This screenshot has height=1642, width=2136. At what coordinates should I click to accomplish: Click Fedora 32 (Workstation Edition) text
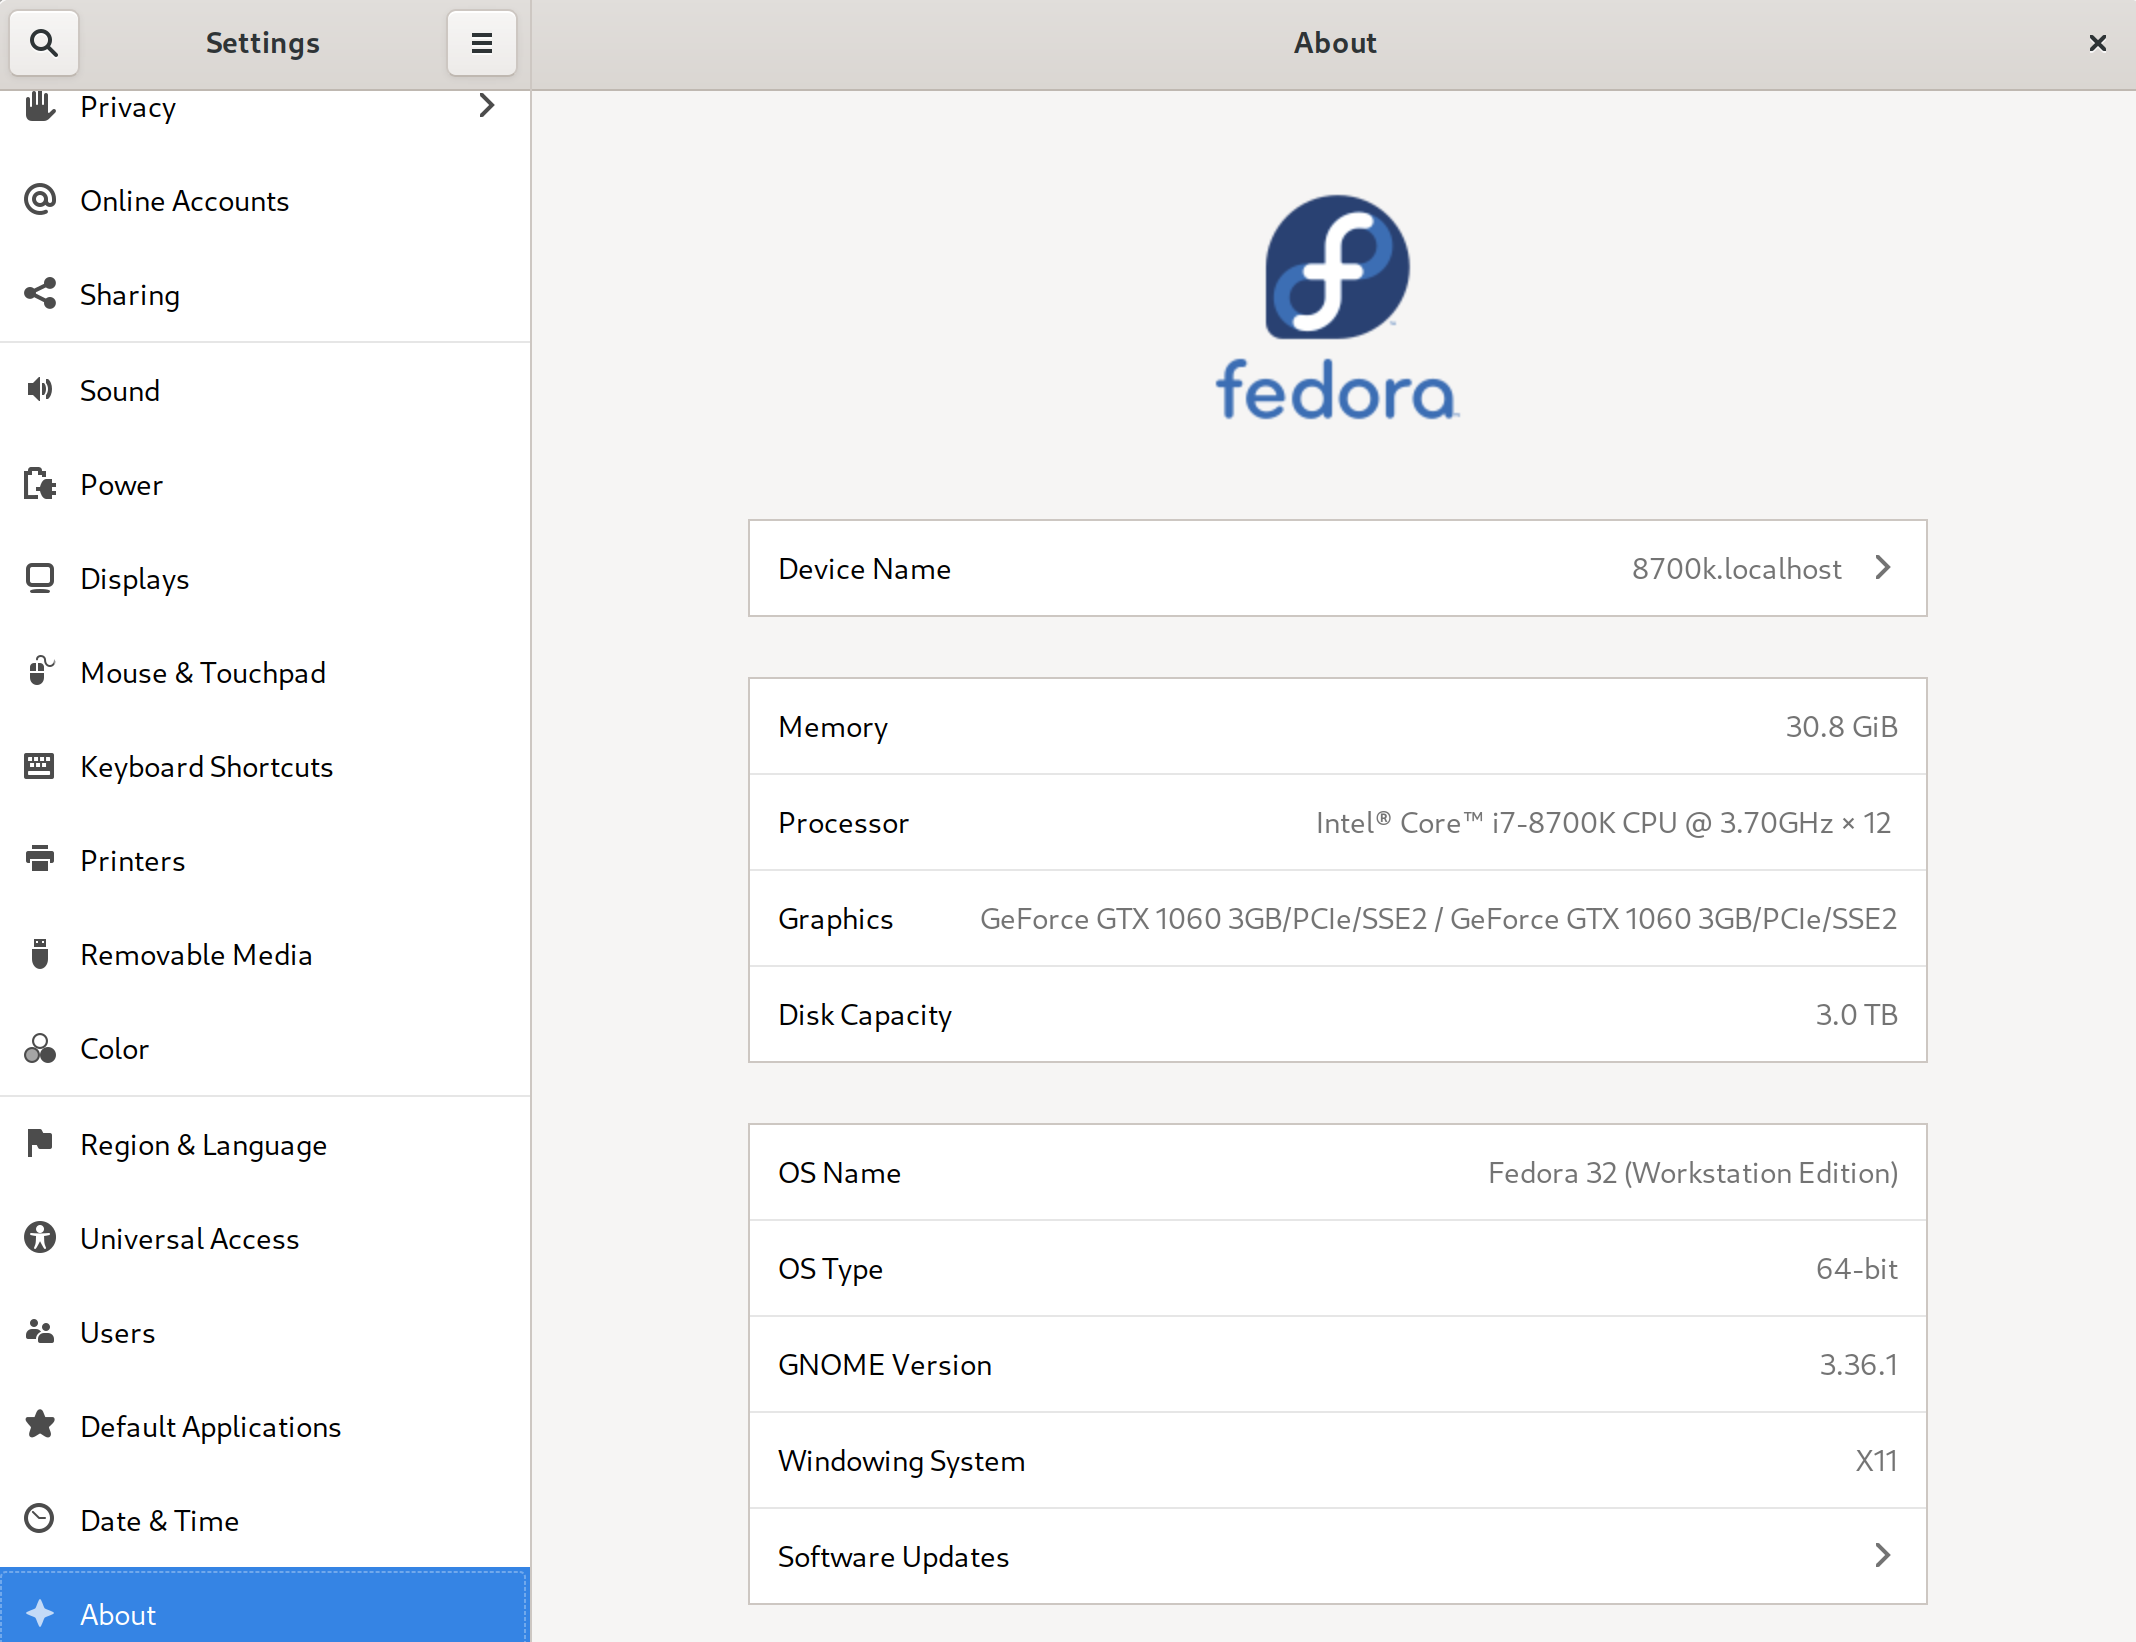coord(1693,1173)
